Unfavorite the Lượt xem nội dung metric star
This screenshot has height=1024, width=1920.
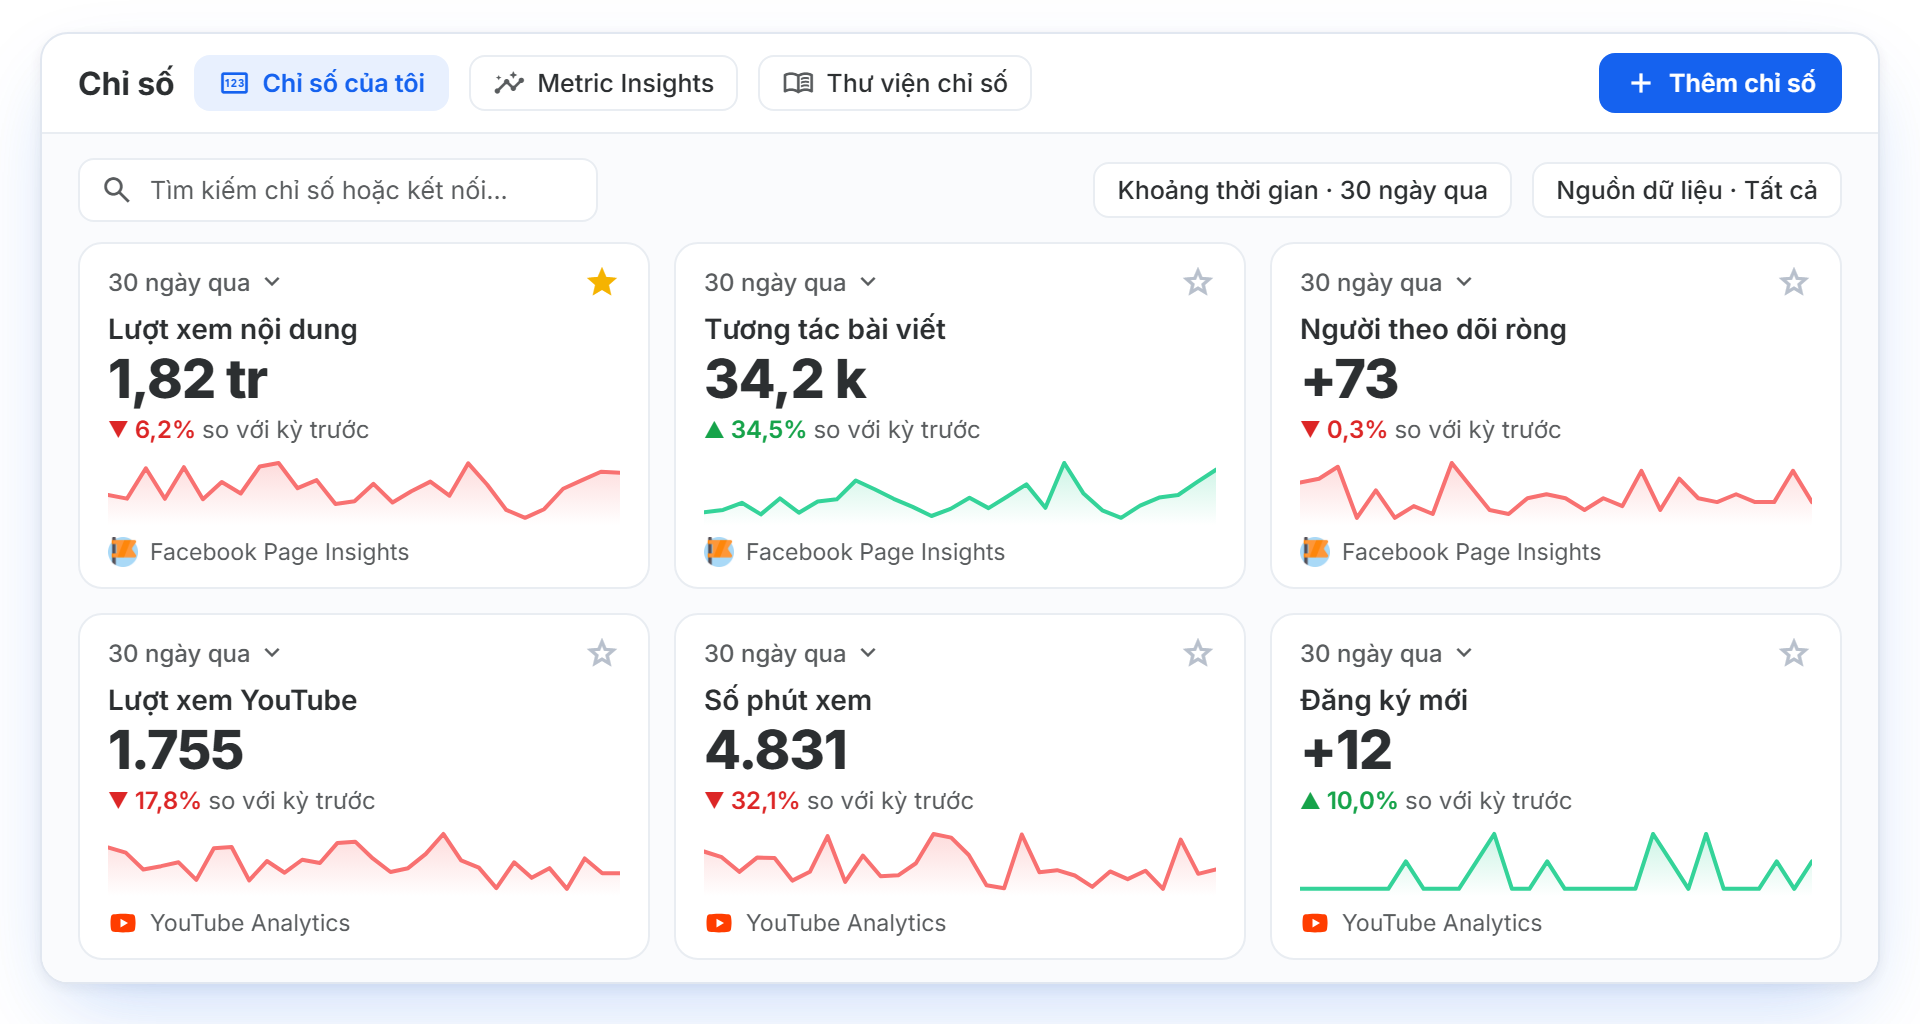tap(601, 282)
